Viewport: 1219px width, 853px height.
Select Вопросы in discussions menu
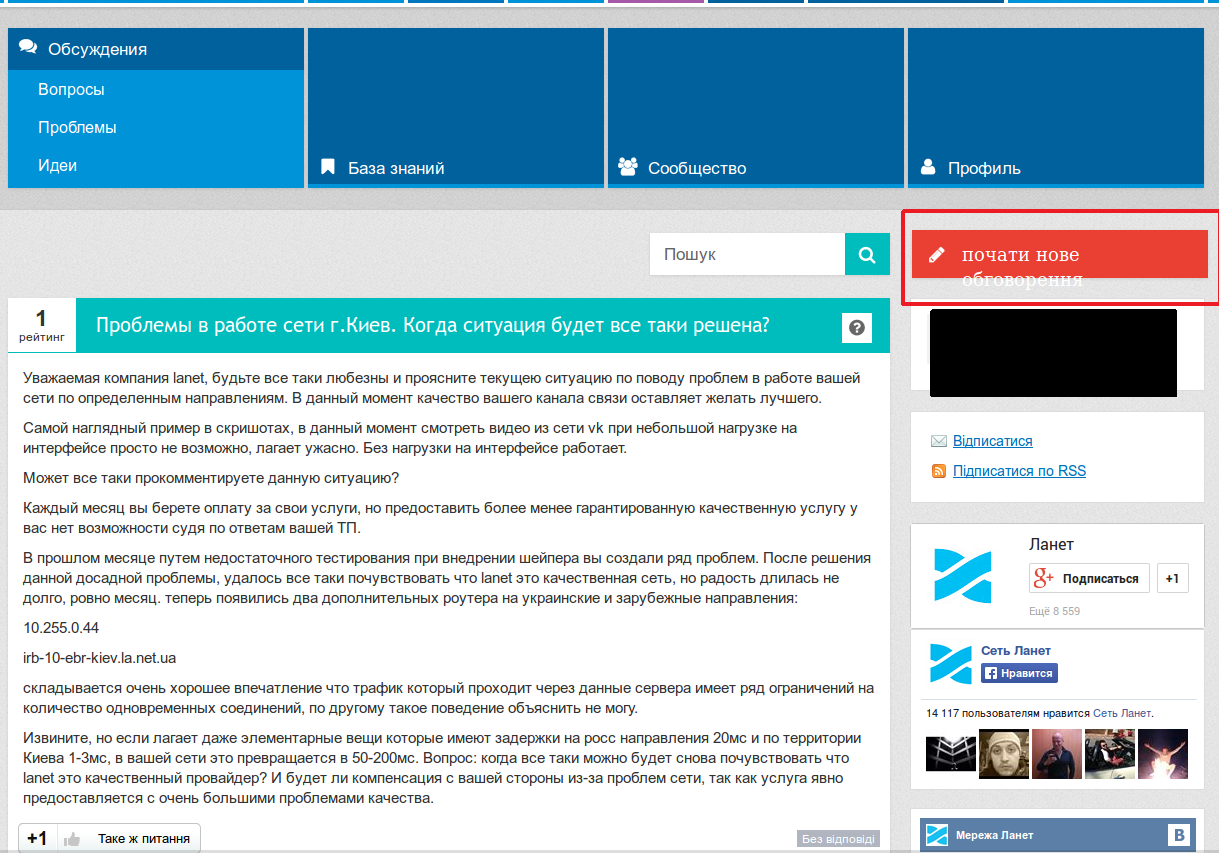point(71,90)
